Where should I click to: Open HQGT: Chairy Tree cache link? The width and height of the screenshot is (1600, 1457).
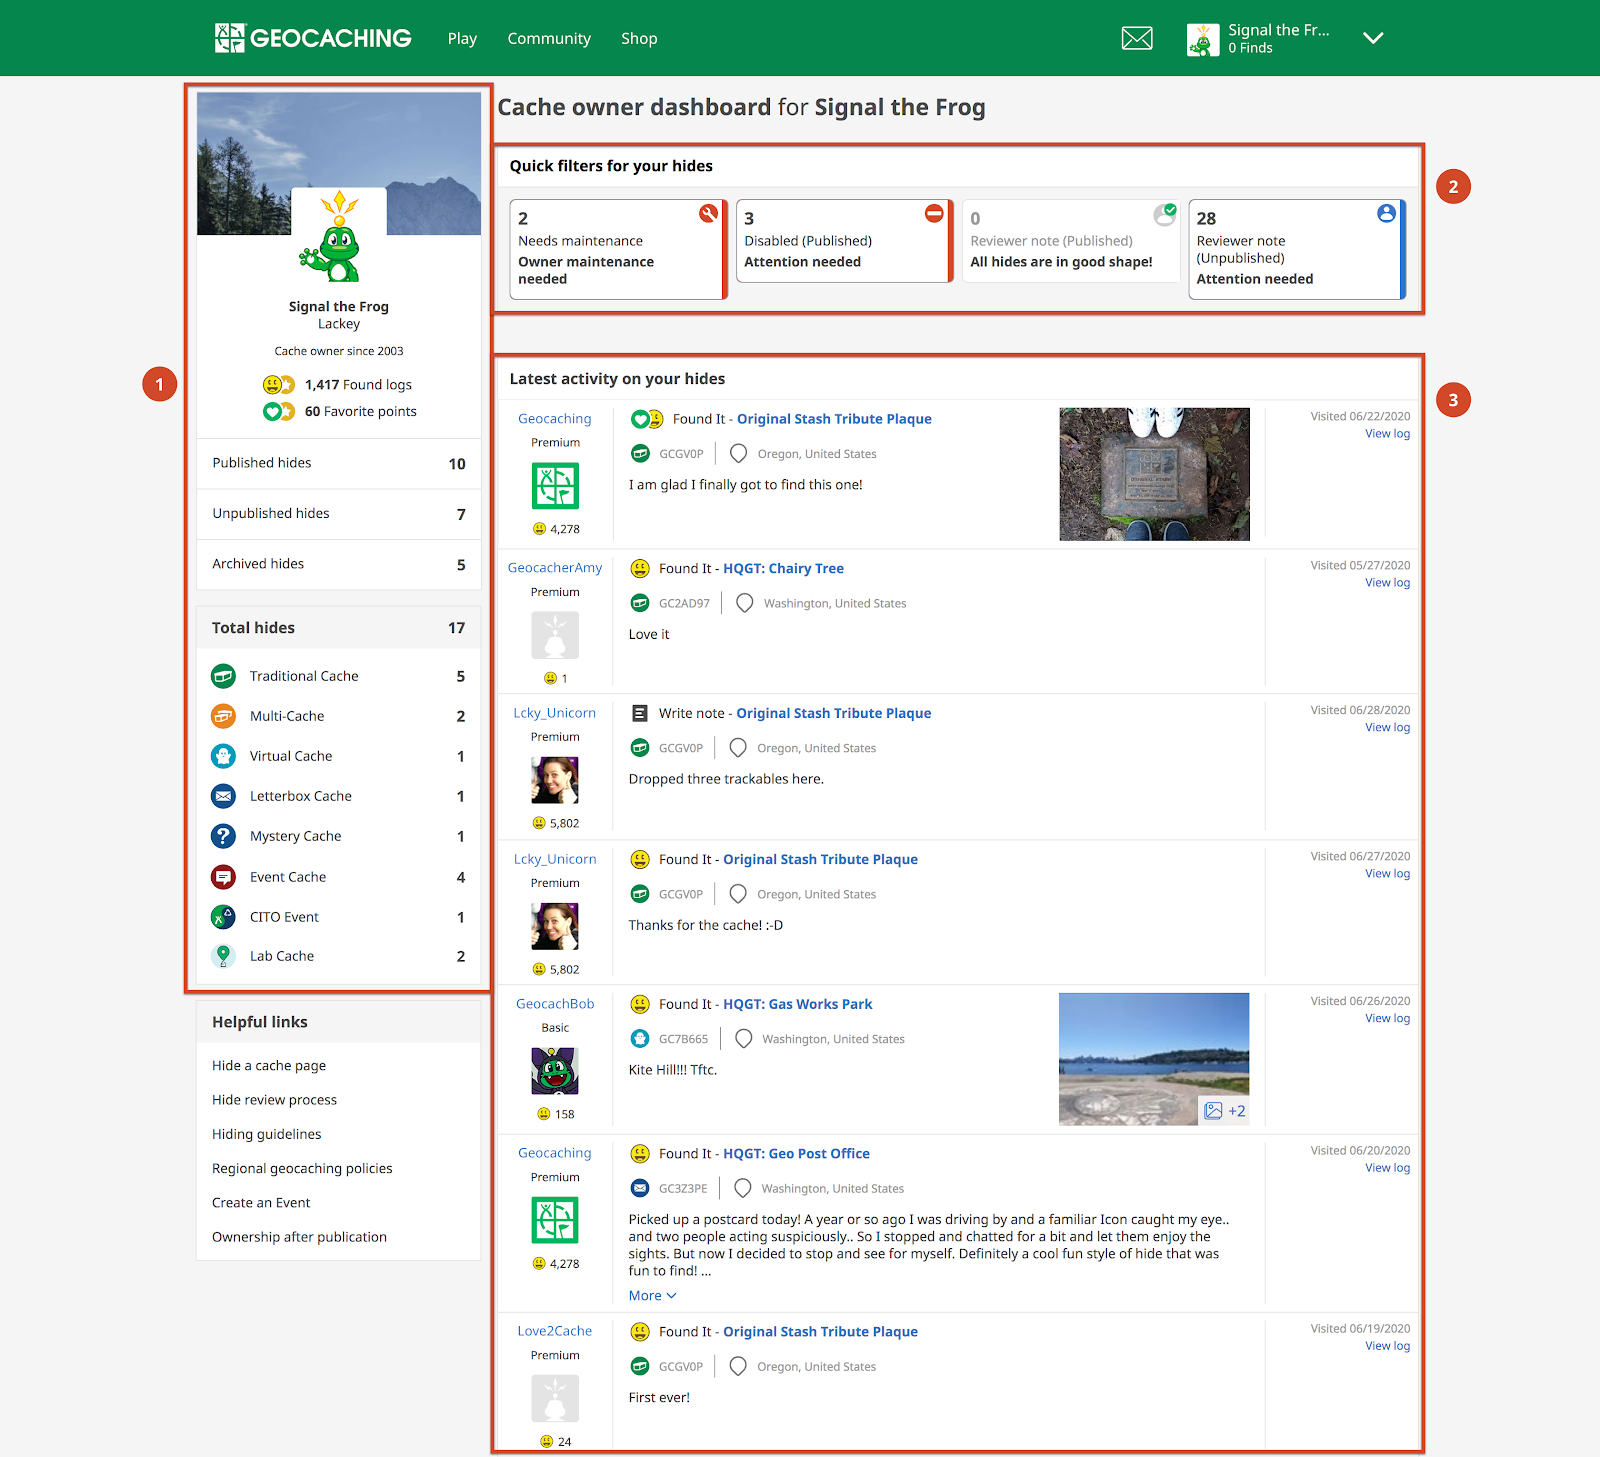point(784,568)
